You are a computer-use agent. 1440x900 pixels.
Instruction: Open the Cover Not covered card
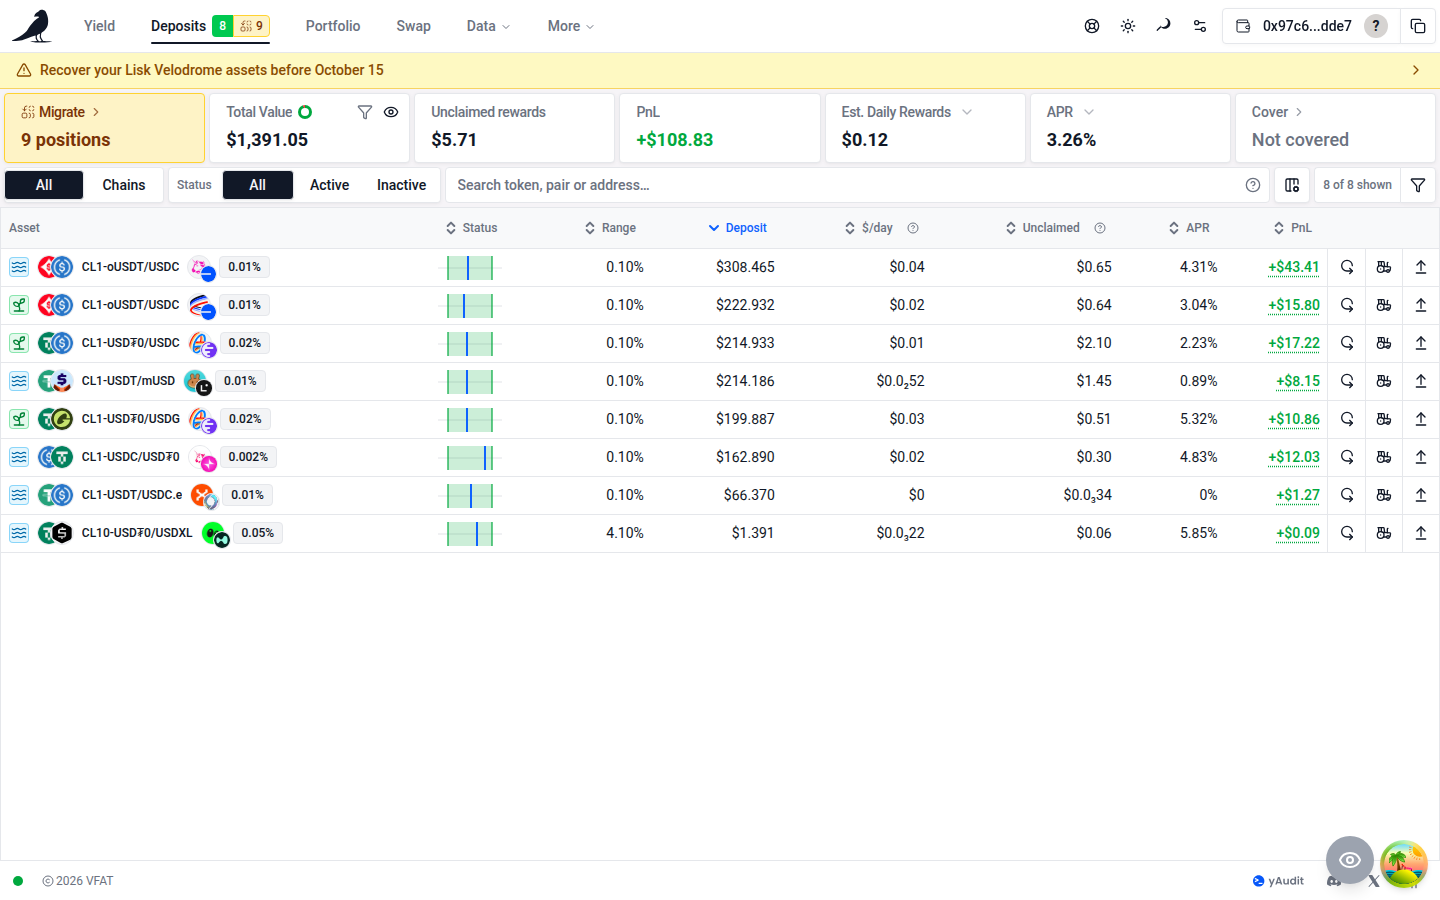[x=1335, y=128]
